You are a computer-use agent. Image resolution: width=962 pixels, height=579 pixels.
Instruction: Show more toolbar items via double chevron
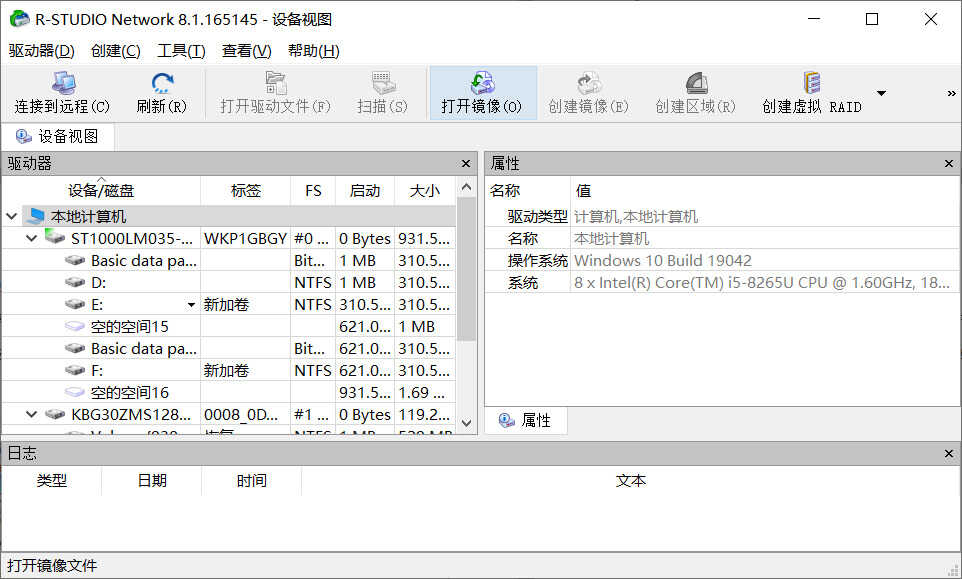click(x=951, y=93)
